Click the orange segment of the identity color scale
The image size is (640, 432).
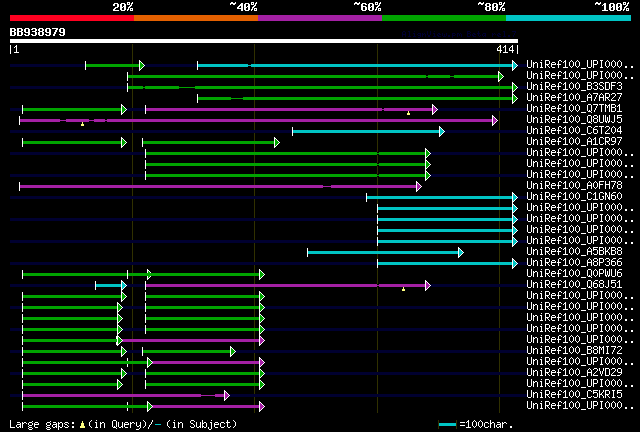tap(196, 18)
